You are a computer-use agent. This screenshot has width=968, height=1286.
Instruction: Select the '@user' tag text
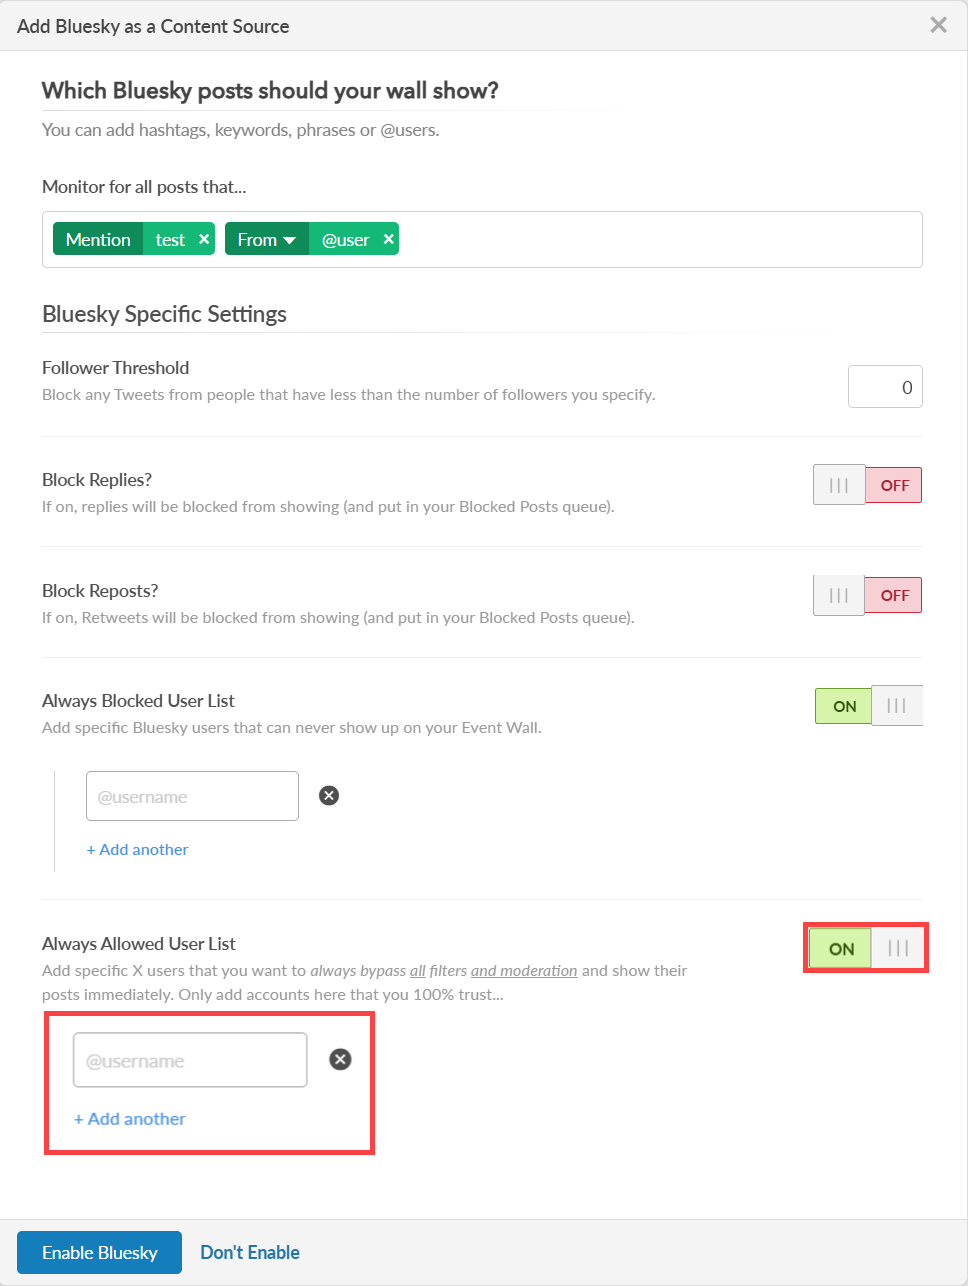(x=345, y=240)
